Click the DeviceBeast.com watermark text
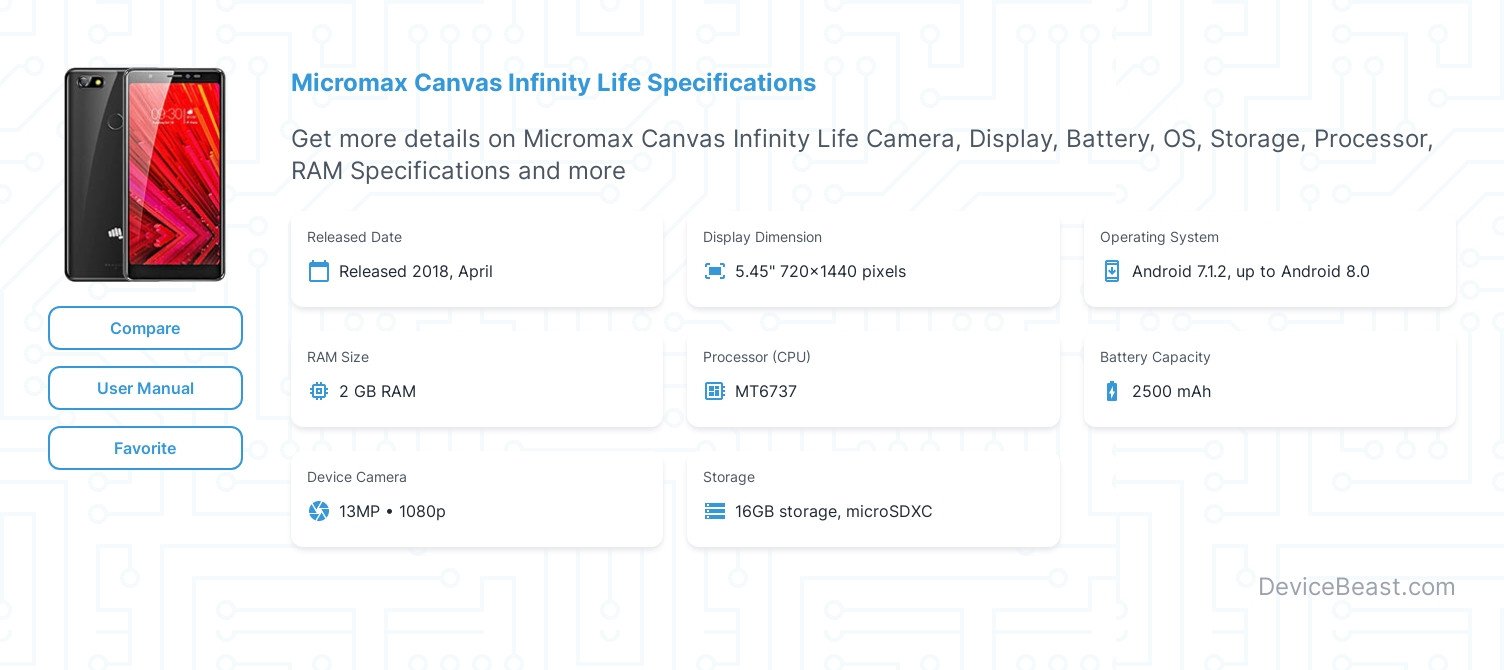 click(x=1356, y=587)
